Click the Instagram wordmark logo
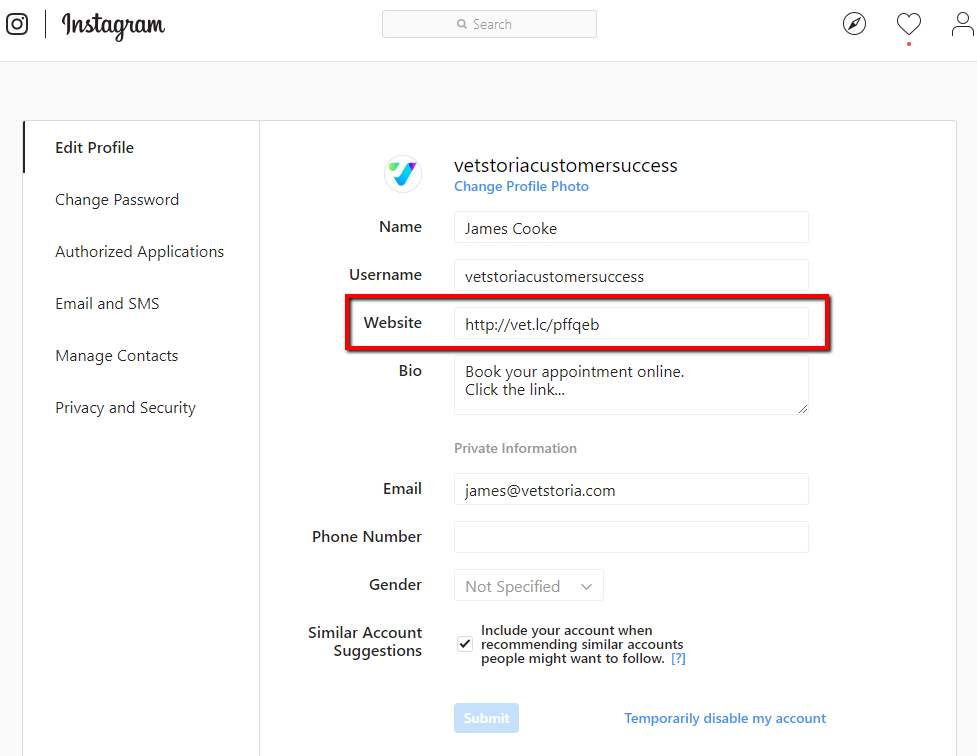The image size is (977, 756). pos(113,26)
